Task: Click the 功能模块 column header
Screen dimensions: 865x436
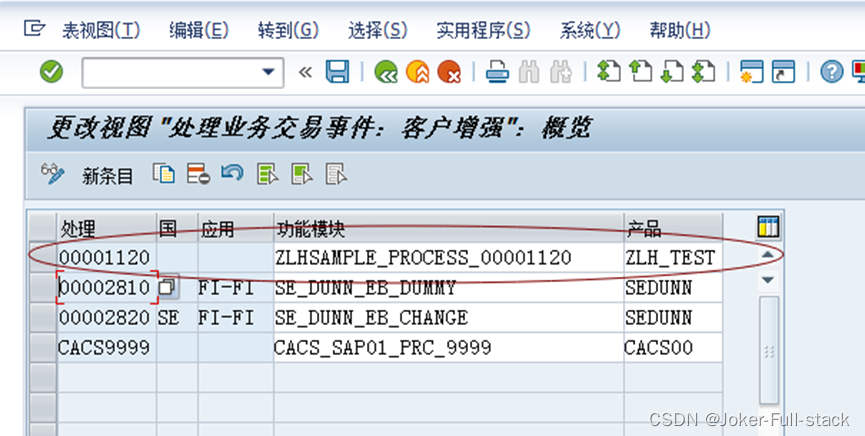Action: tap(448, 228)
